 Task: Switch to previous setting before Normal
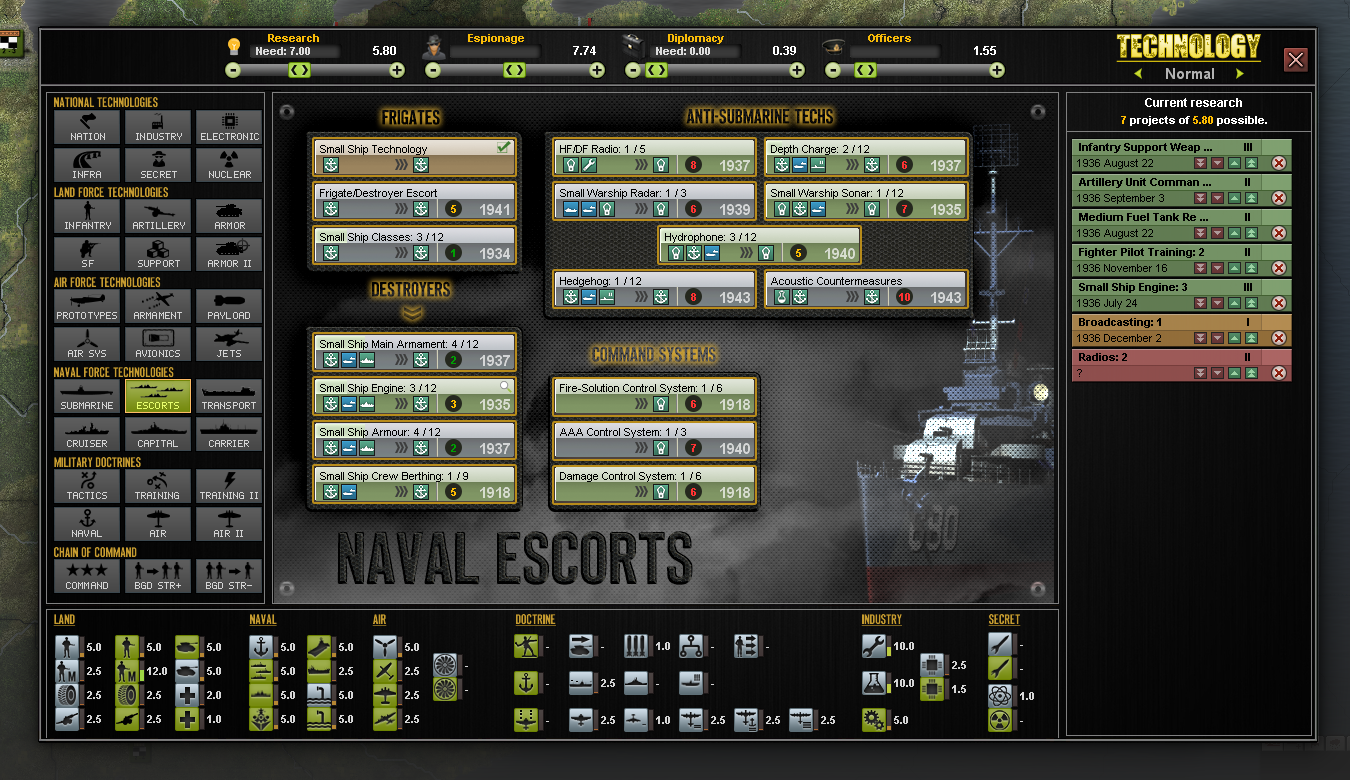coord(1138,74)
